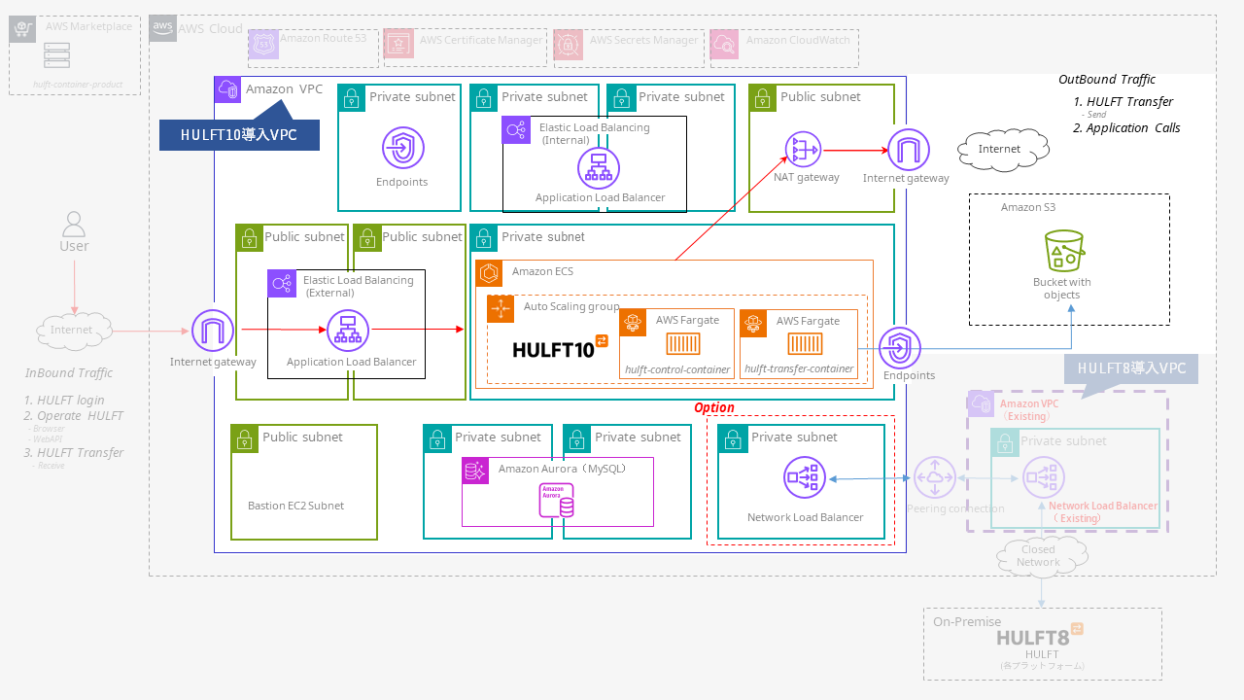This screenshot has height=700, width=1244.
Task: Click the Network Load Balancer (Existing) icon
Action: click(1041, 478)
